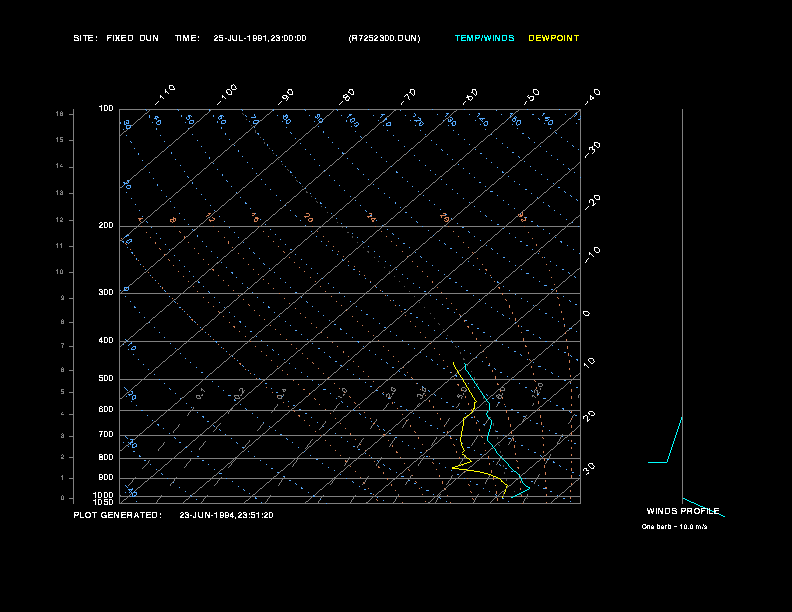Screen dimensions: 792x612
Task: Click the 400 pressure level label
Action: tap(106, 340)
